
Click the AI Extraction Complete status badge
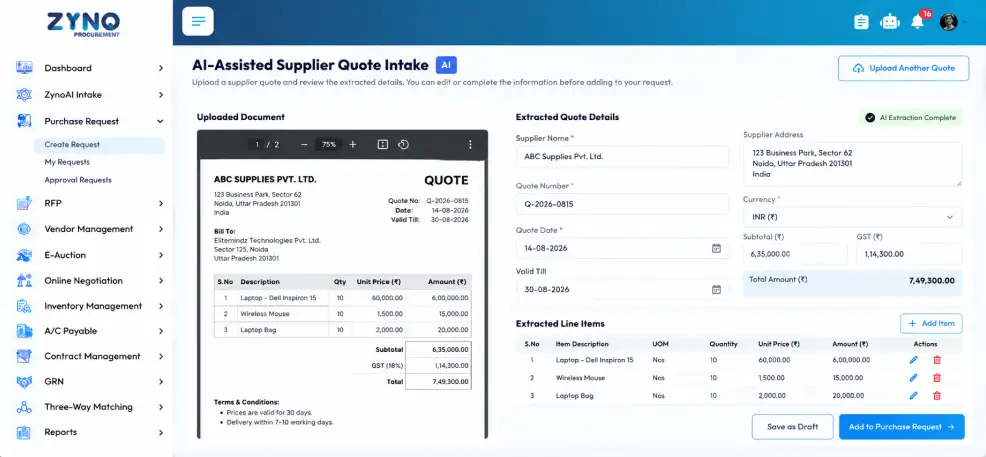tap(910, 118)
